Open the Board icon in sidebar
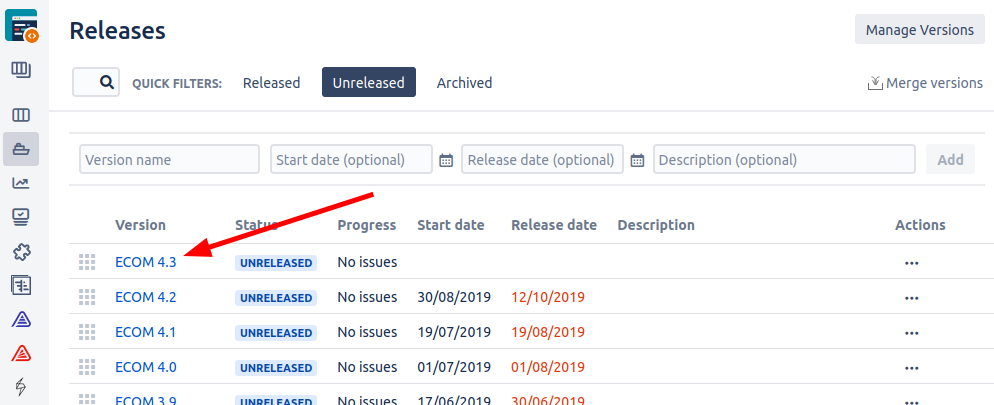The image size is (994, 405). pyautogui.click(x=21, y=116)
